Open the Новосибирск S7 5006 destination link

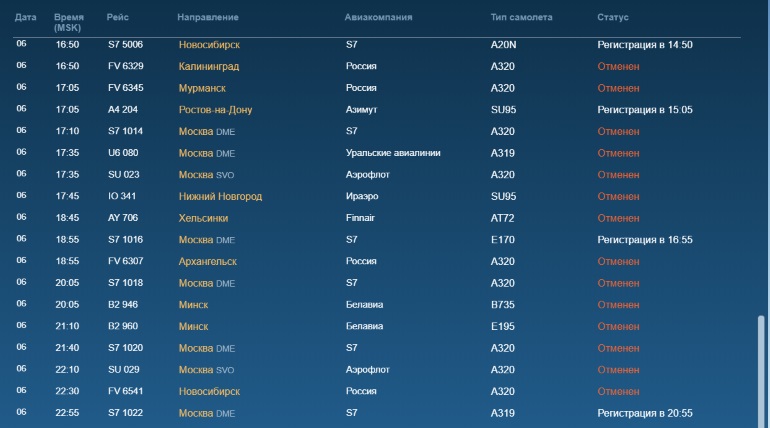pyautogui.click(x=209, y=45)
